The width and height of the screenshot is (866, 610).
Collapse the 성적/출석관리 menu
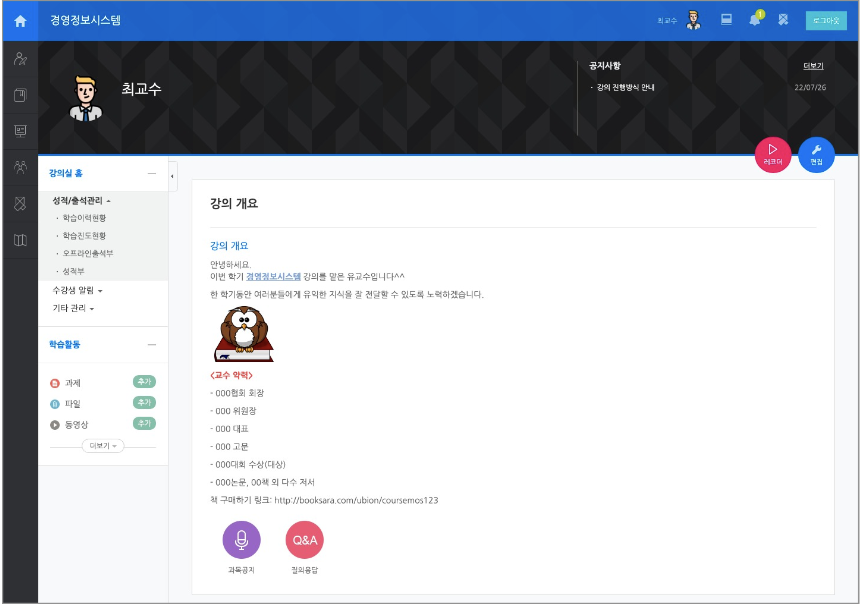click(x=81, y=201)
